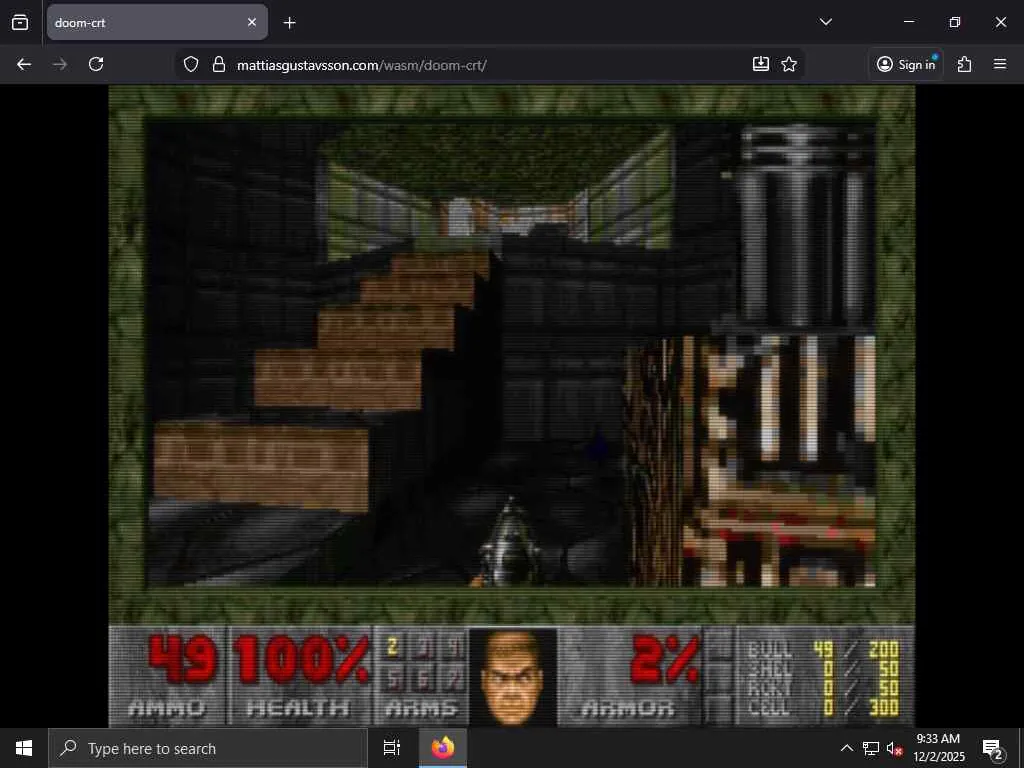Open the clock showing 9:33 AM

(938, 748)
